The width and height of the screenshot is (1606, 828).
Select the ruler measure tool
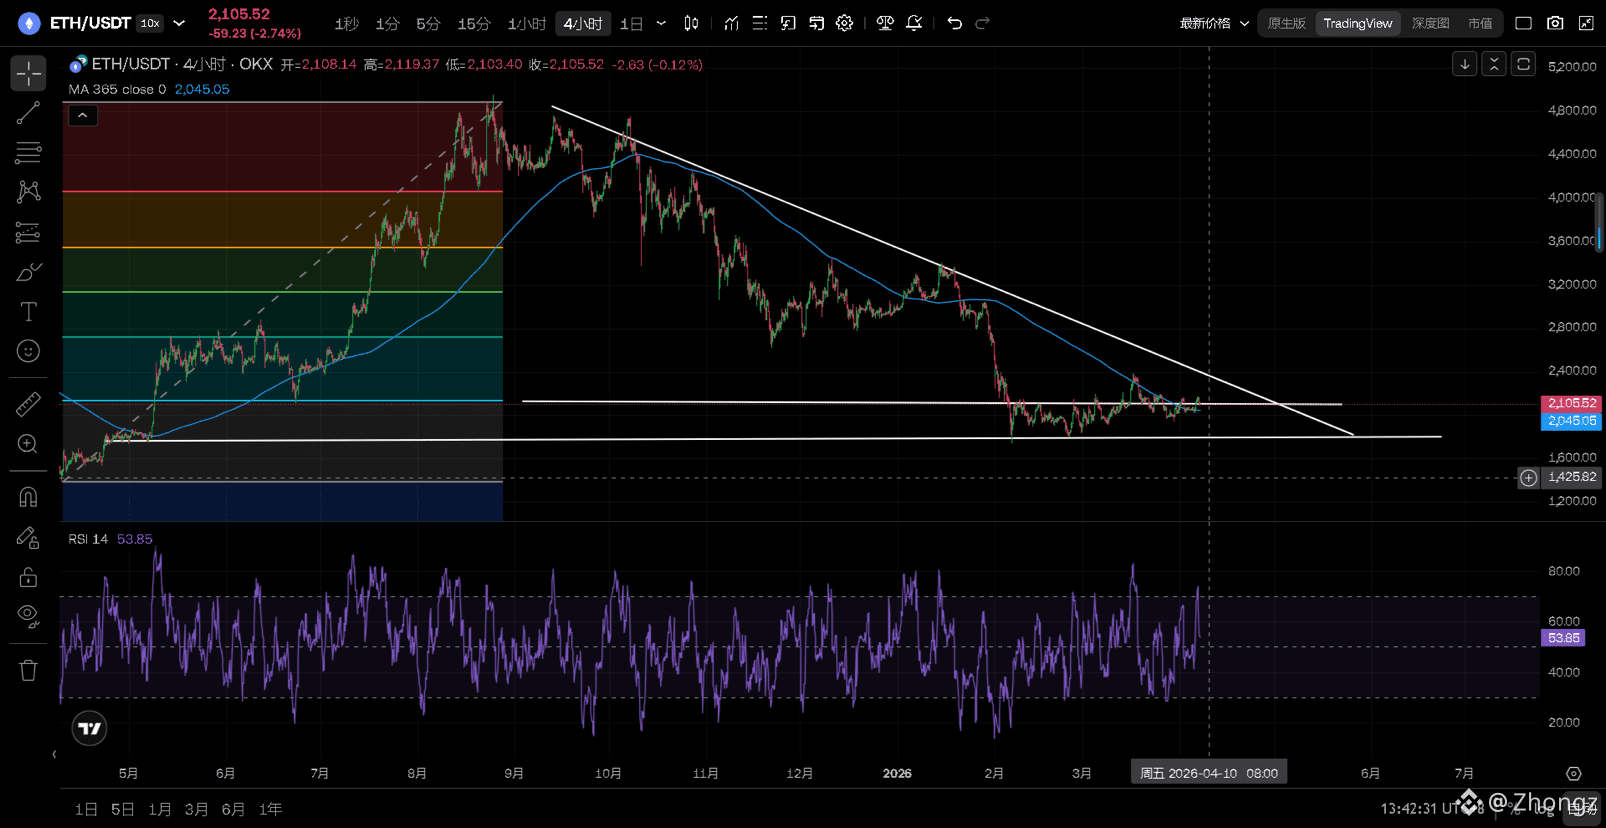tap(28, 404)
